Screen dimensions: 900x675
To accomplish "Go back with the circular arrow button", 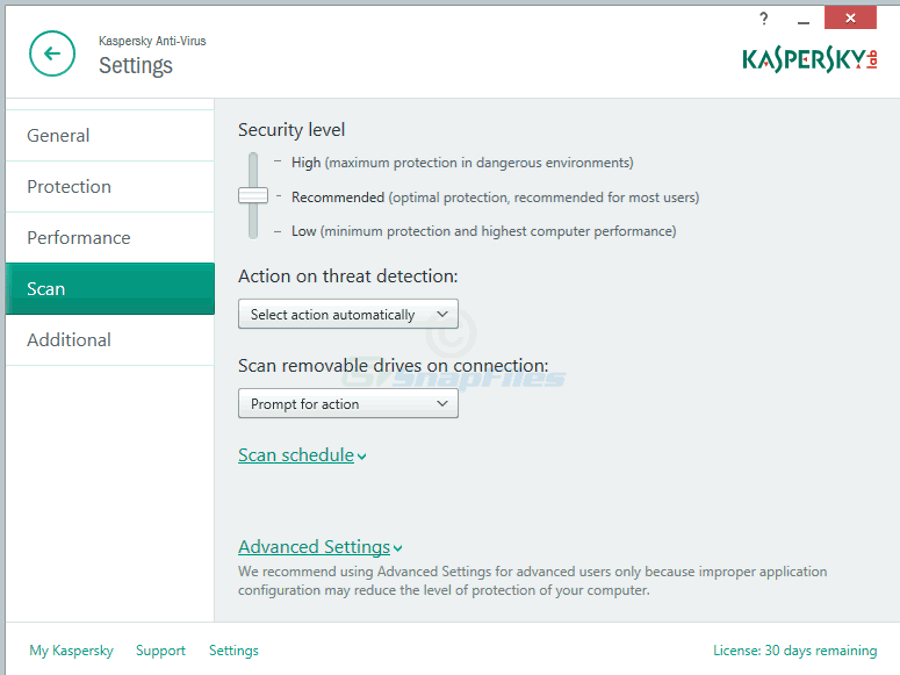I will 52,54.
